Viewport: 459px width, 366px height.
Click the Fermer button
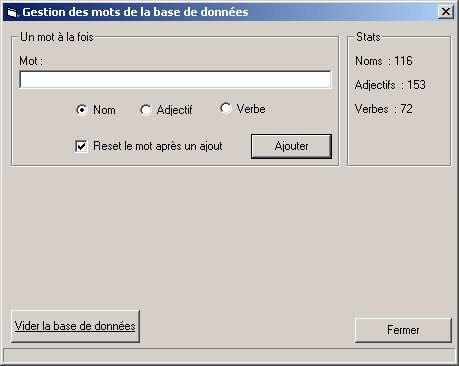[x=403, y=330]
